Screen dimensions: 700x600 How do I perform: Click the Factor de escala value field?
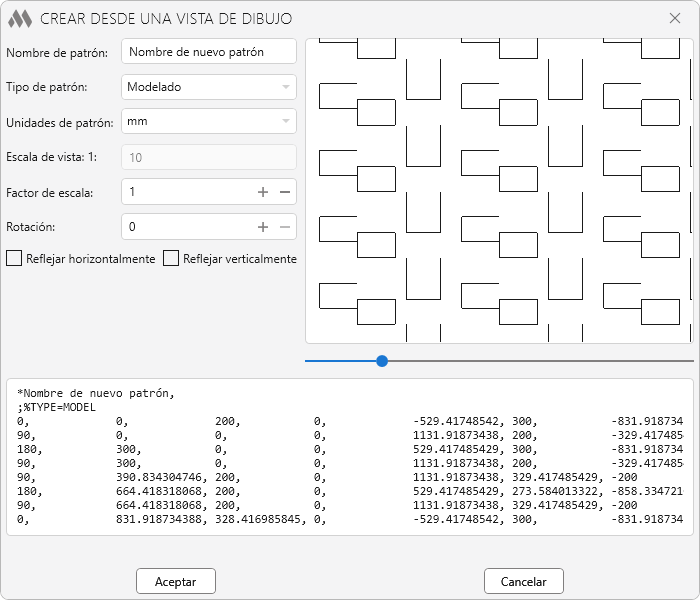pos(187,192)
